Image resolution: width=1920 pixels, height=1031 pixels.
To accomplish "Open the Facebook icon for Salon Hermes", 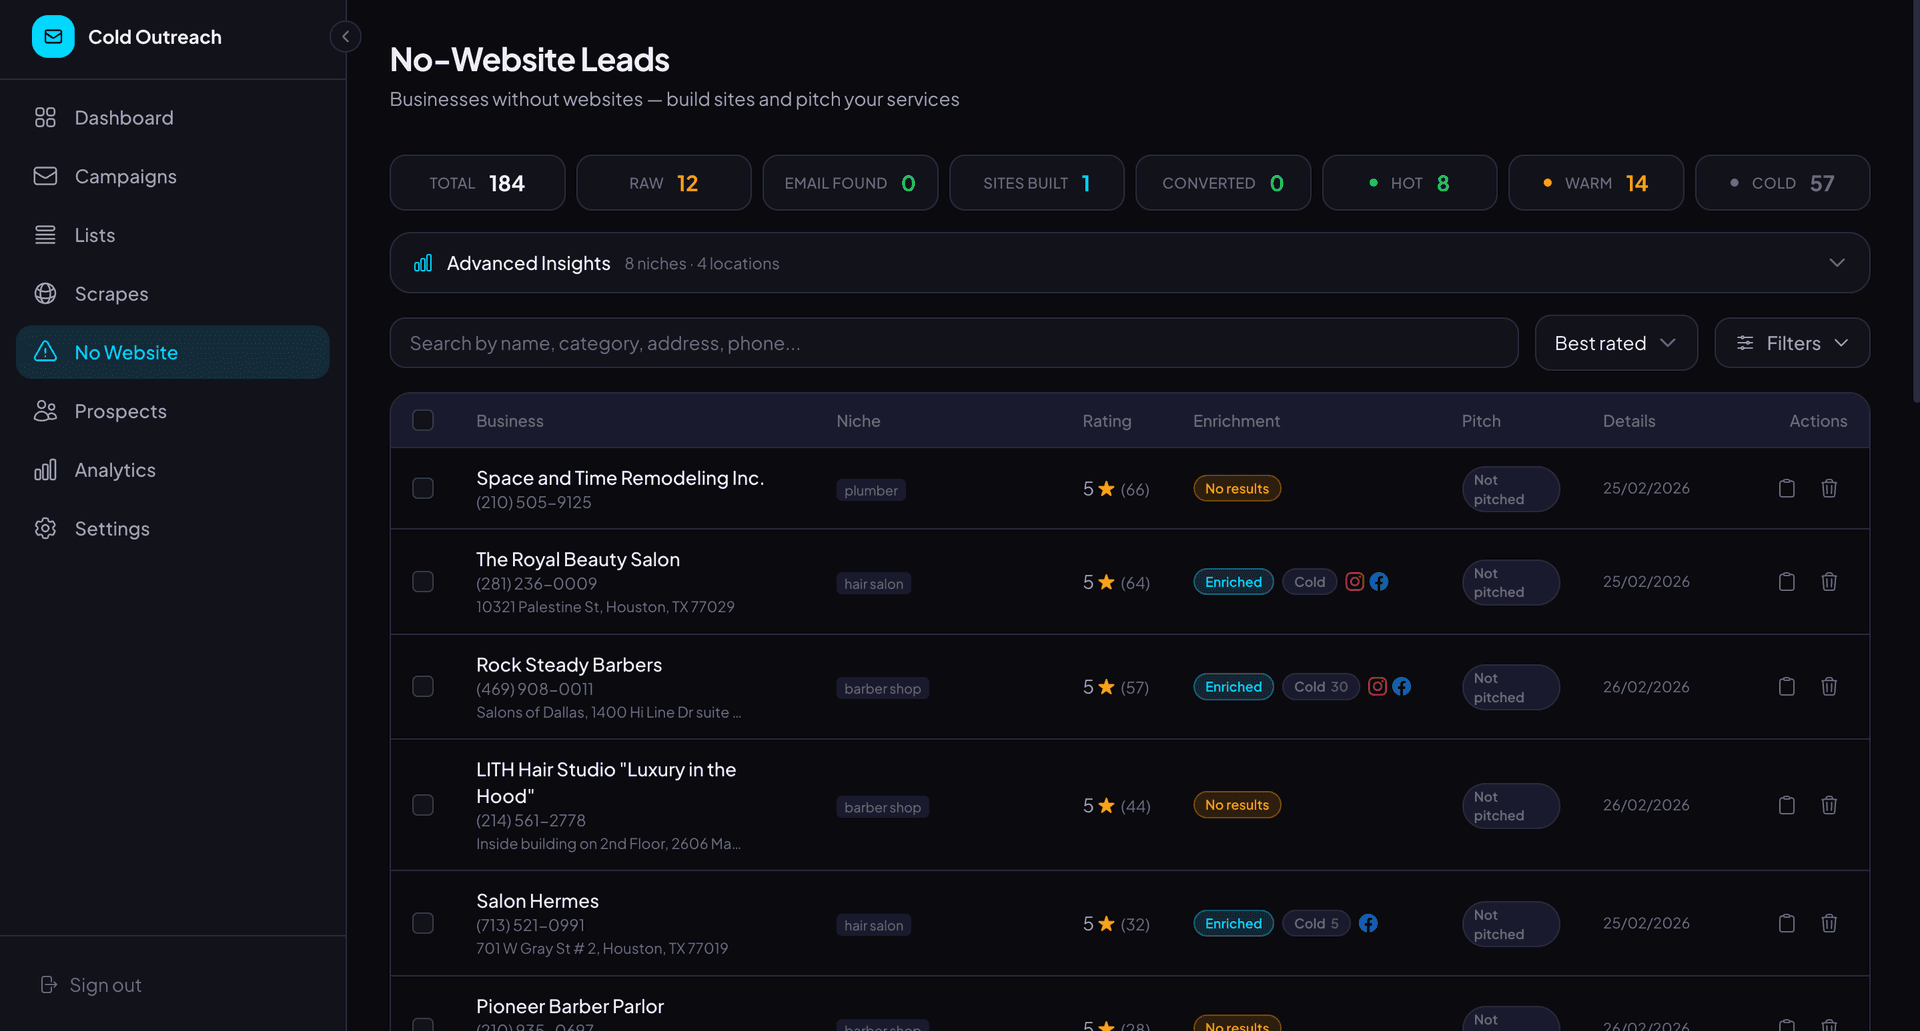I will (1368, 924).
